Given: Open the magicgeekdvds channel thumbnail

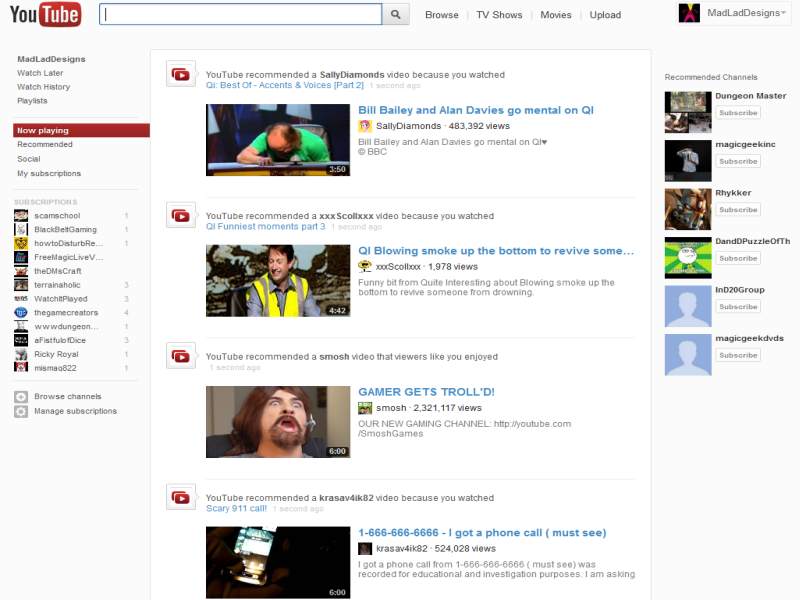Looking at the screenshot, I should [x=688, y=355].
